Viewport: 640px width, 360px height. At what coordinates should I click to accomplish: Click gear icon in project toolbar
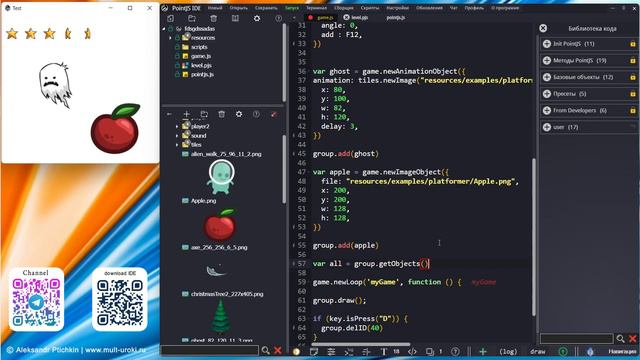(257, 18)
